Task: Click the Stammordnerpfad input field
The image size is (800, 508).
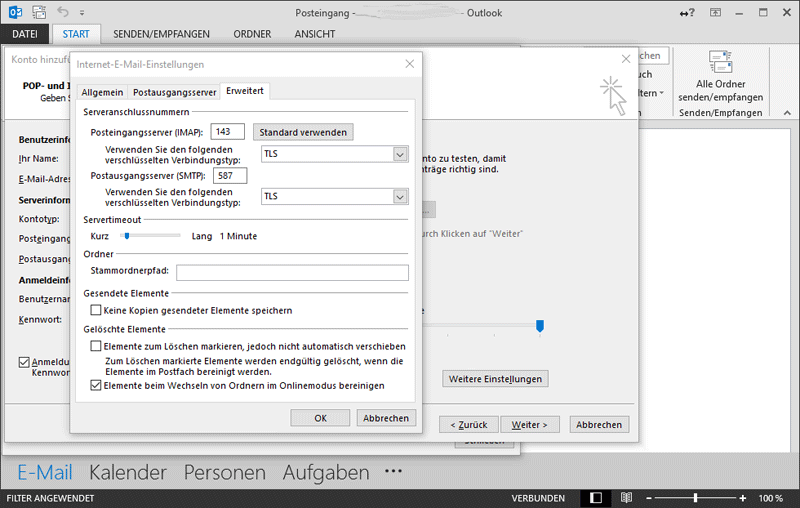Action: 292,272
